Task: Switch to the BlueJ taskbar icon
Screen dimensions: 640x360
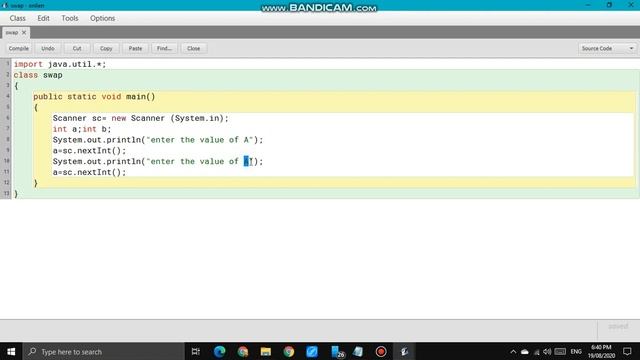Action: 404,351
